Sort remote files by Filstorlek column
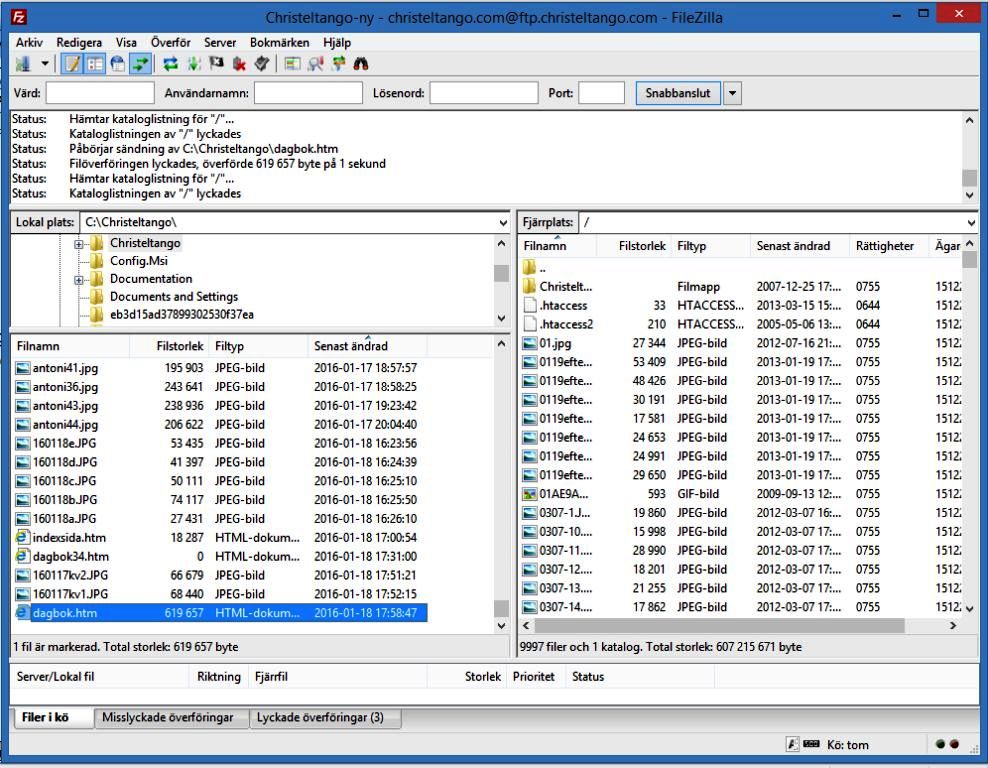Viewport: 988px width, 768px height. tap(634, 246)
